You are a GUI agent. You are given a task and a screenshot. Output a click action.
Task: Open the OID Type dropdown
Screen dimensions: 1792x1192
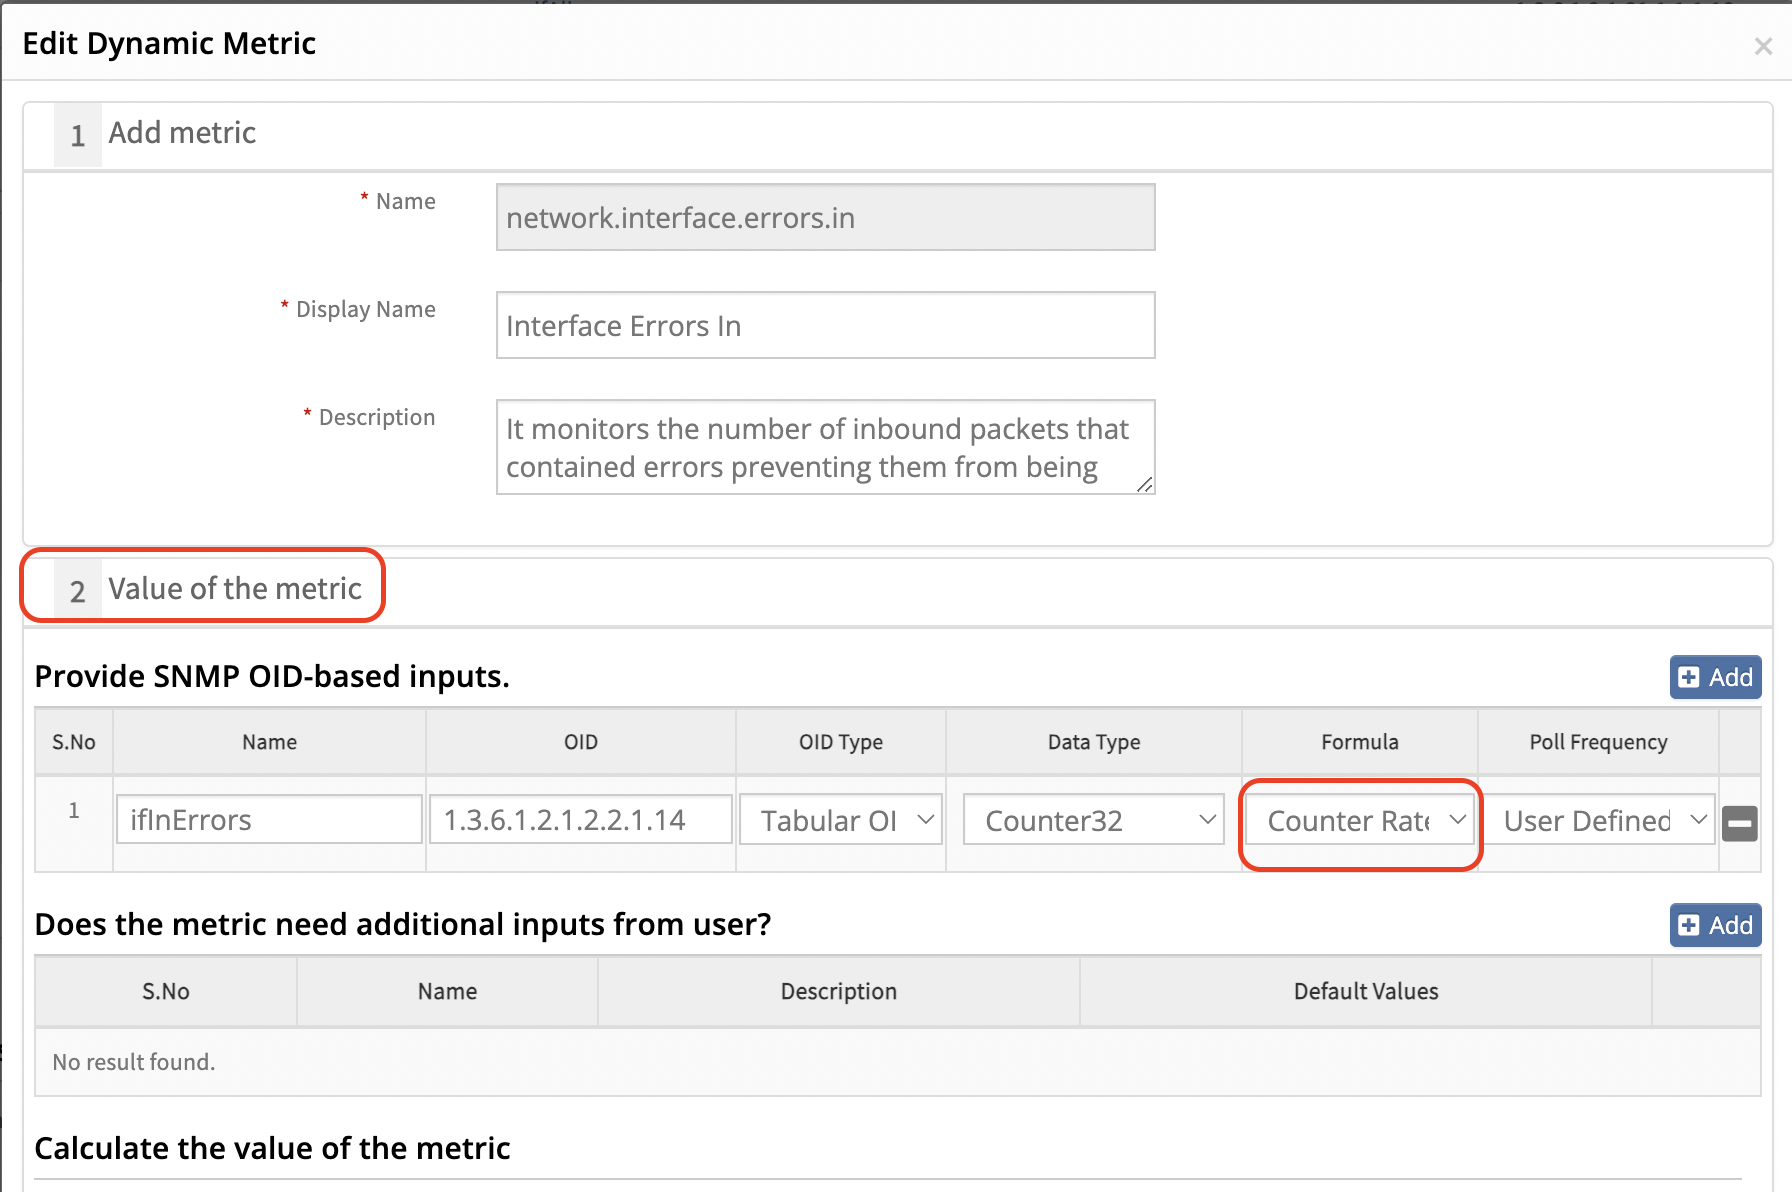coord(841,820)
